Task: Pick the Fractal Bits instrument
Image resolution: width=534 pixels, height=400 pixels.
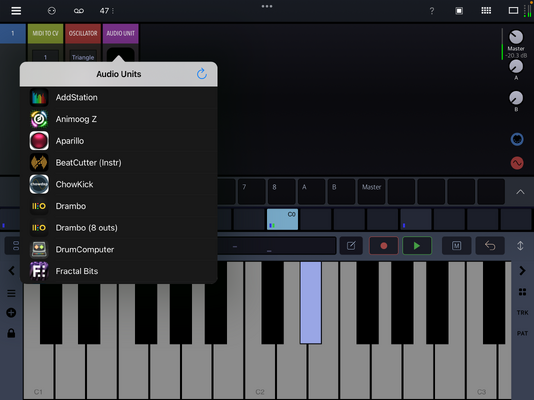Action: click(x=119, y=271)
